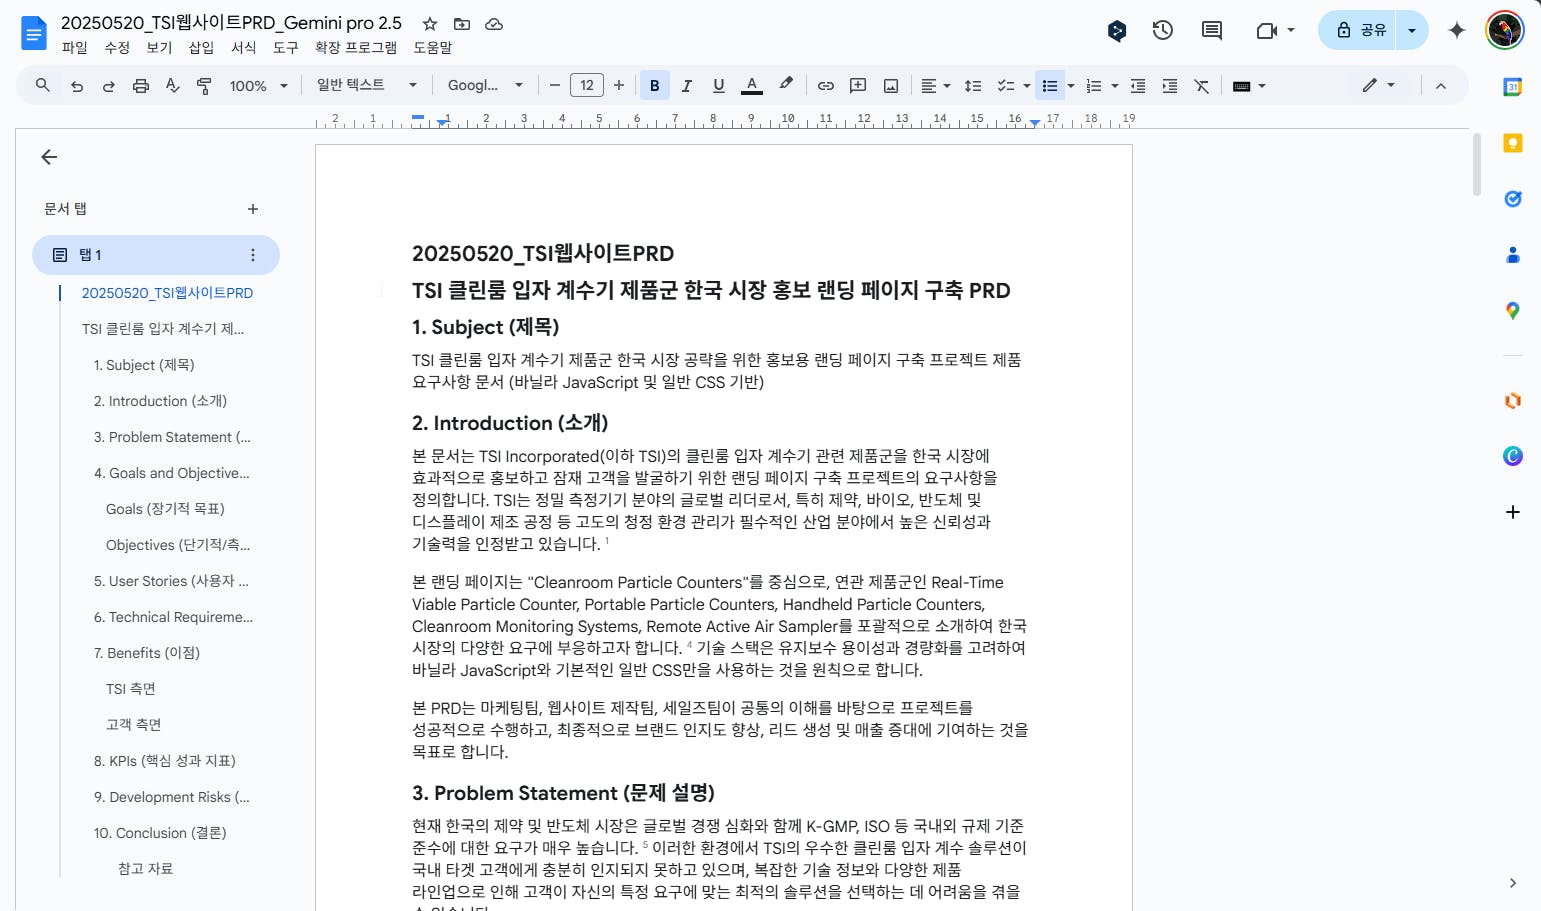The width and height of the screenshot is (1541, 911).
Task: Insert a link
Action: [826, 86]
